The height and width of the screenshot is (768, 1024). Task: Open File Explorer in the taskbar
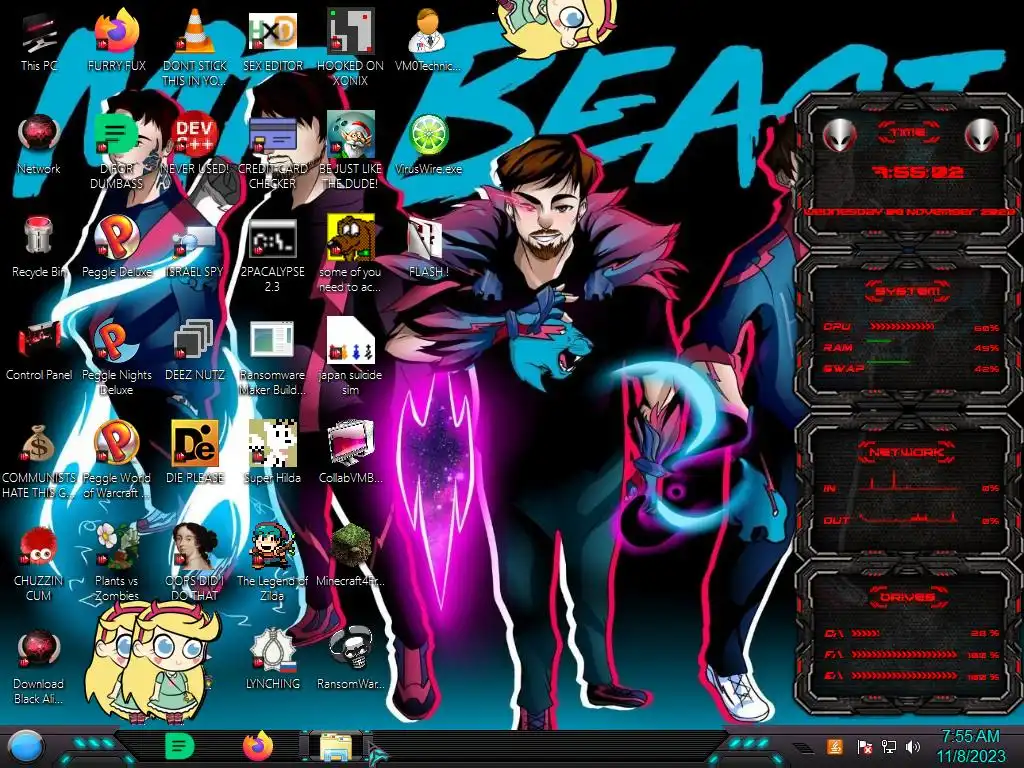point(336,747)
